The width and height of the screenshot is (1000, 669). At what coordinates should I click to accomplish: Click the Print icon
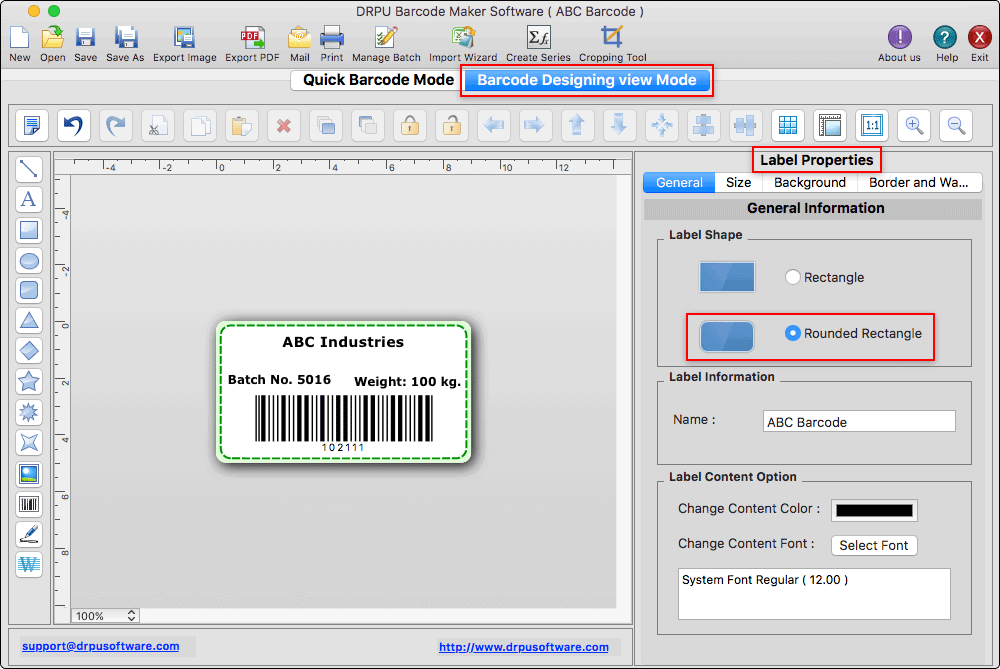pyautogui.click(x=332, y=43)
